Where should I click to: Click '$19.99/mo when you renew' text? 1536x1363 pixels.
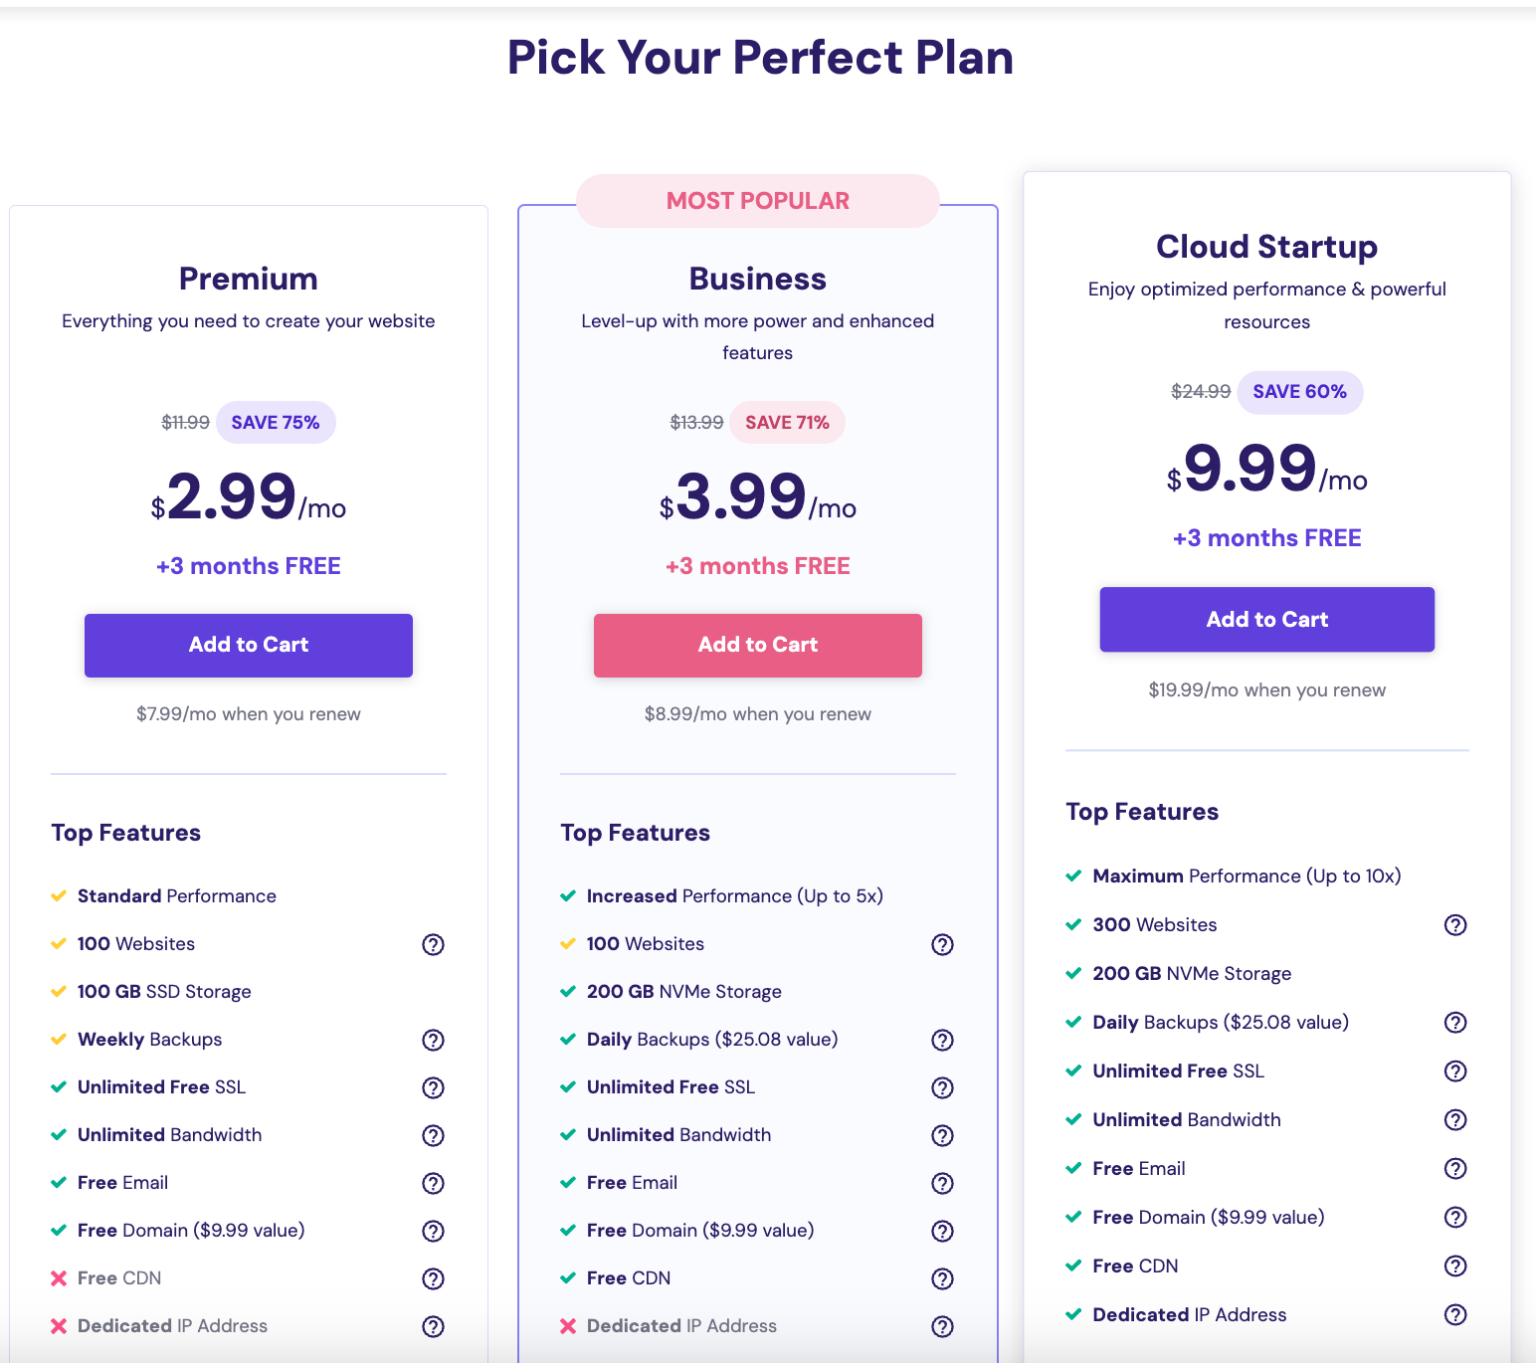(x=1266, y=690)
